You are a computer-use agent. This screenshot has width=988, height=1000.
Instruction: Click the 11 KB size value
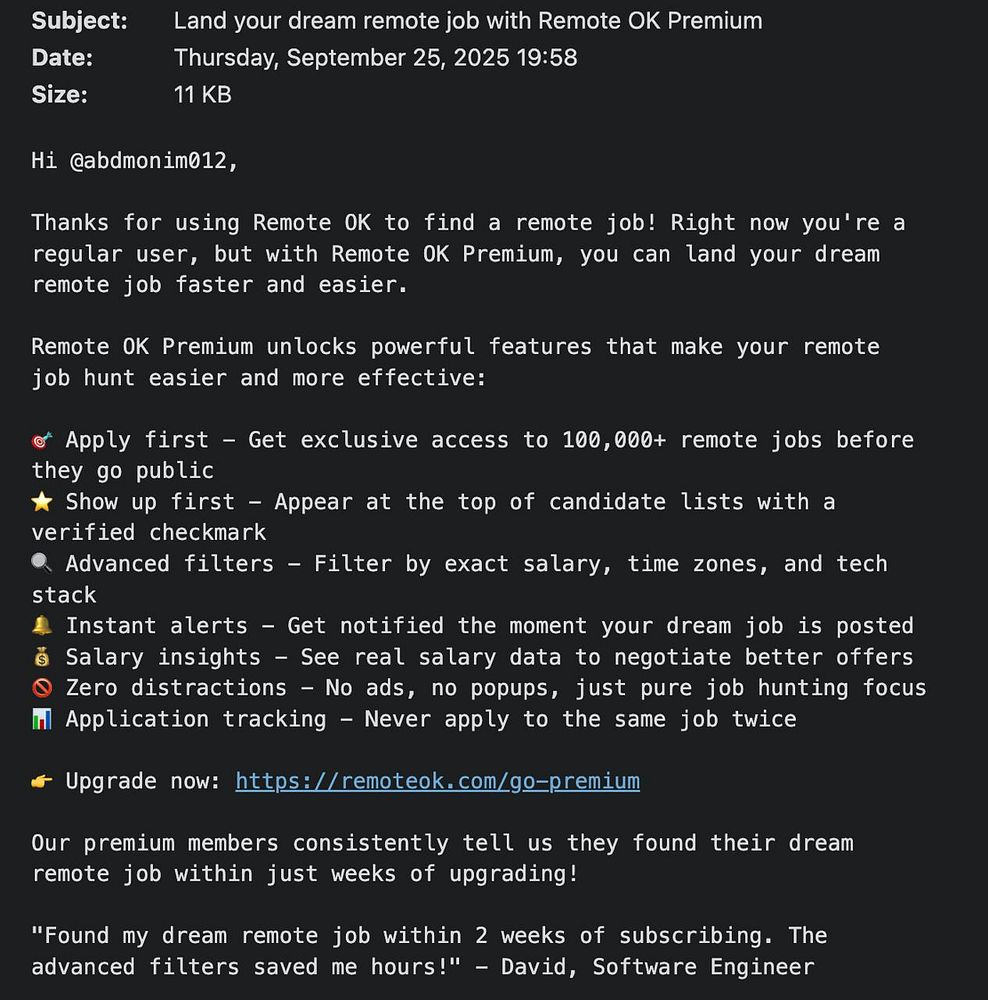(x=202, y=94)
